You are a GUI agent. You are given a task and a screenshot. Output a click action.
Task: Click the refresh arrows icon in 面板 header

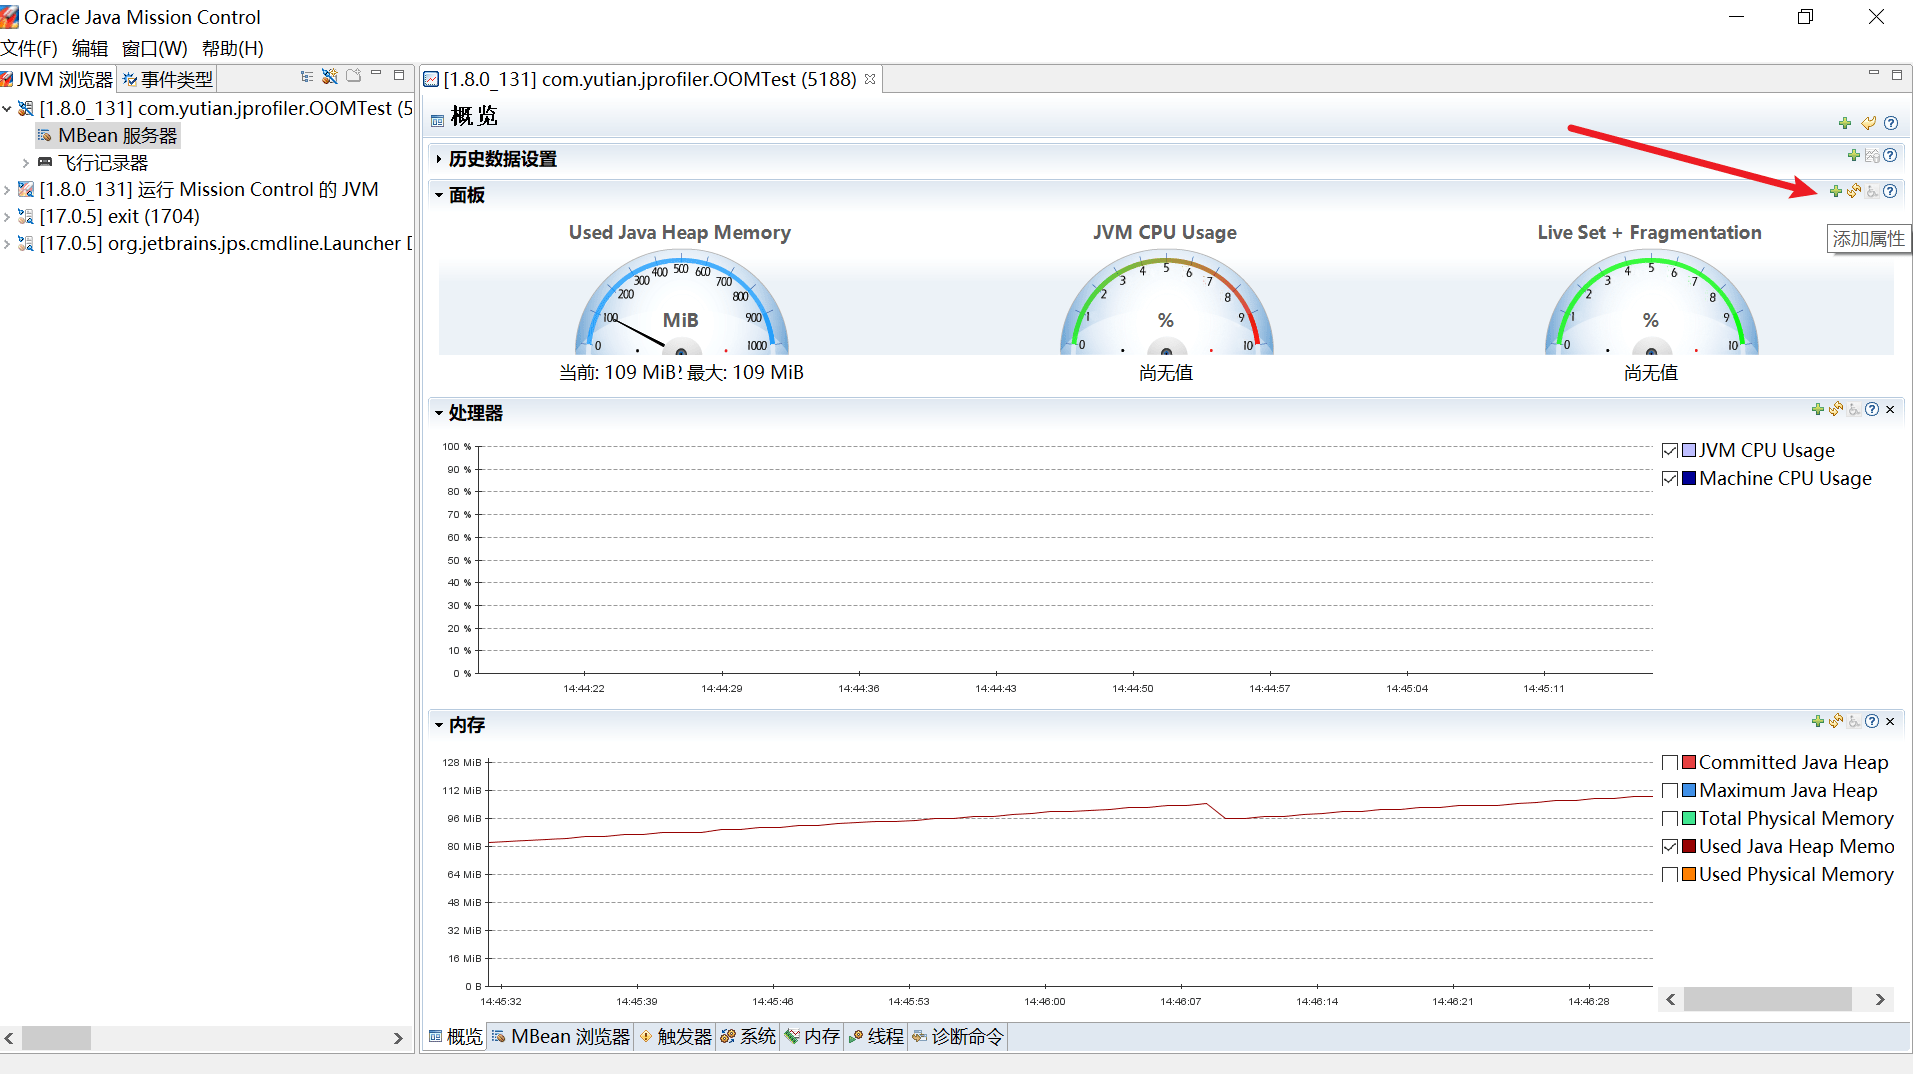1854,191
